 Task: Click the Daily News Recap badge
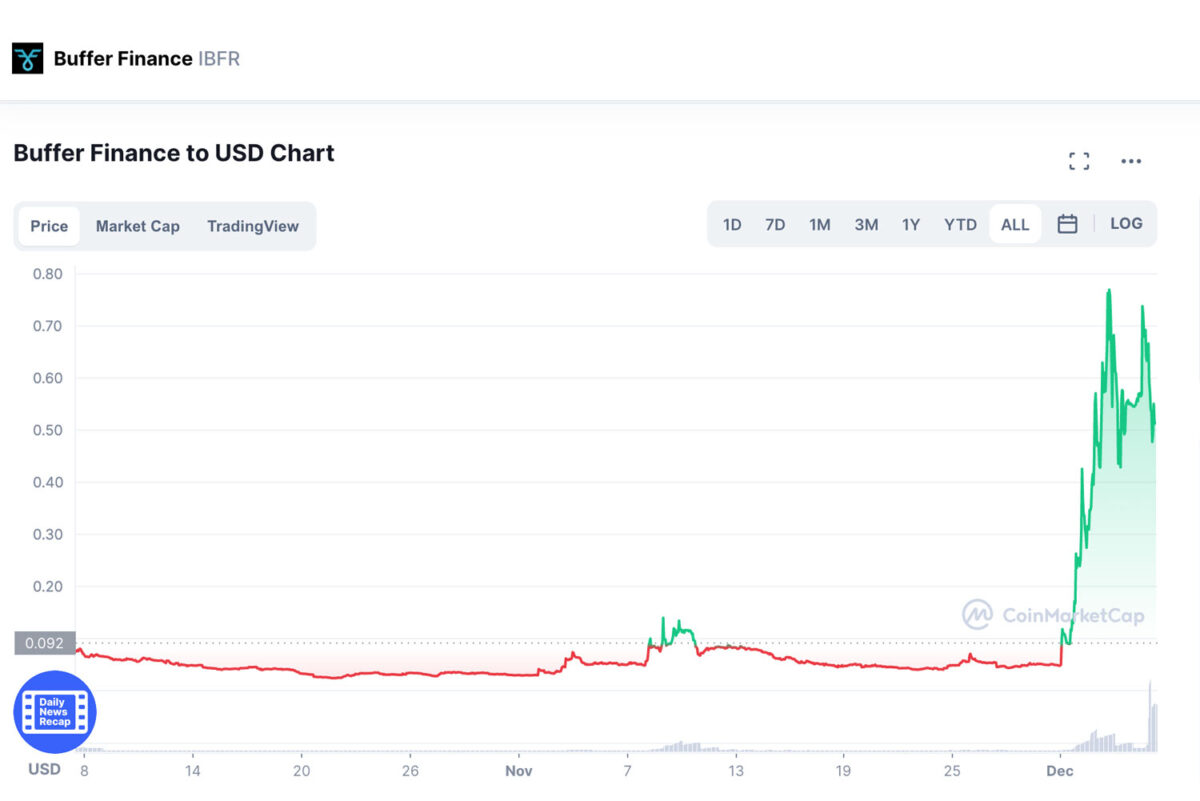point(54,712)
